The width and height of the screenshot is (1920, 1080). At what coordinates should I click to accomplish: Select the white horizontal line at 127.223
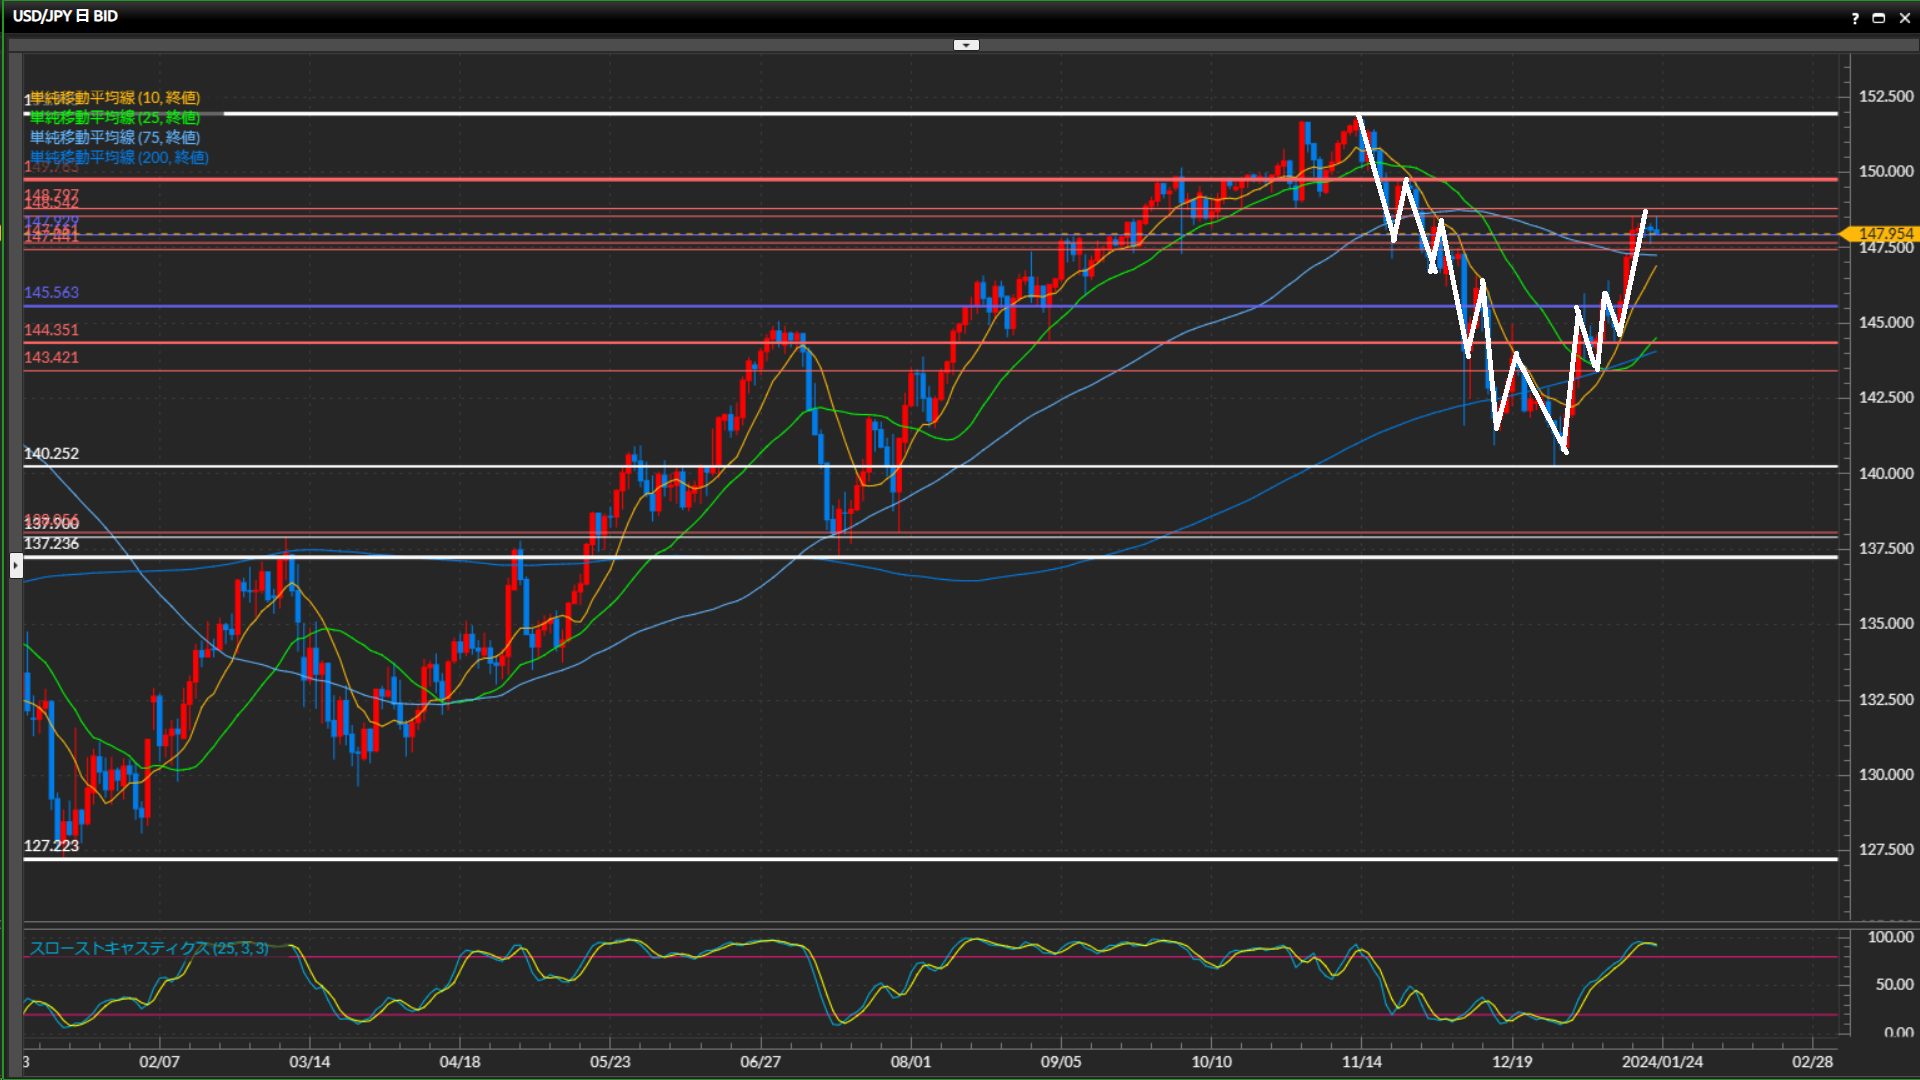700,859
